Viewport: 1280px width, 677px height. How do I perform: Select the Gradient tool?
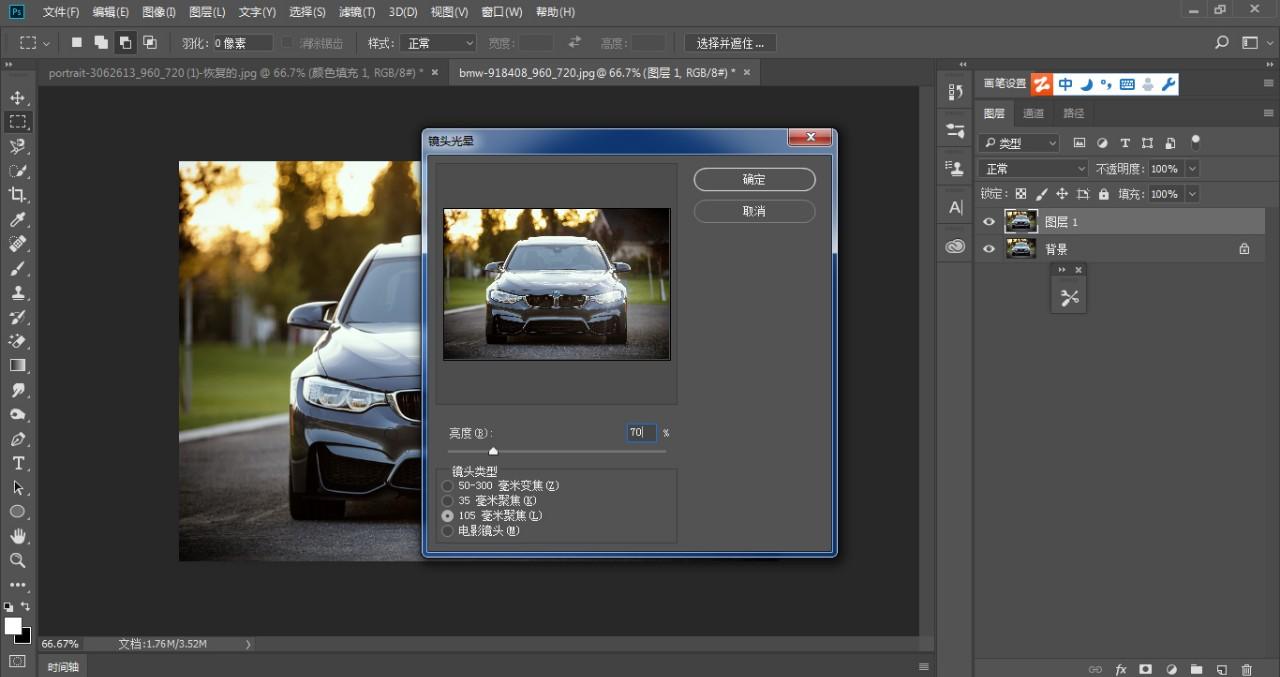click(17, 366)
